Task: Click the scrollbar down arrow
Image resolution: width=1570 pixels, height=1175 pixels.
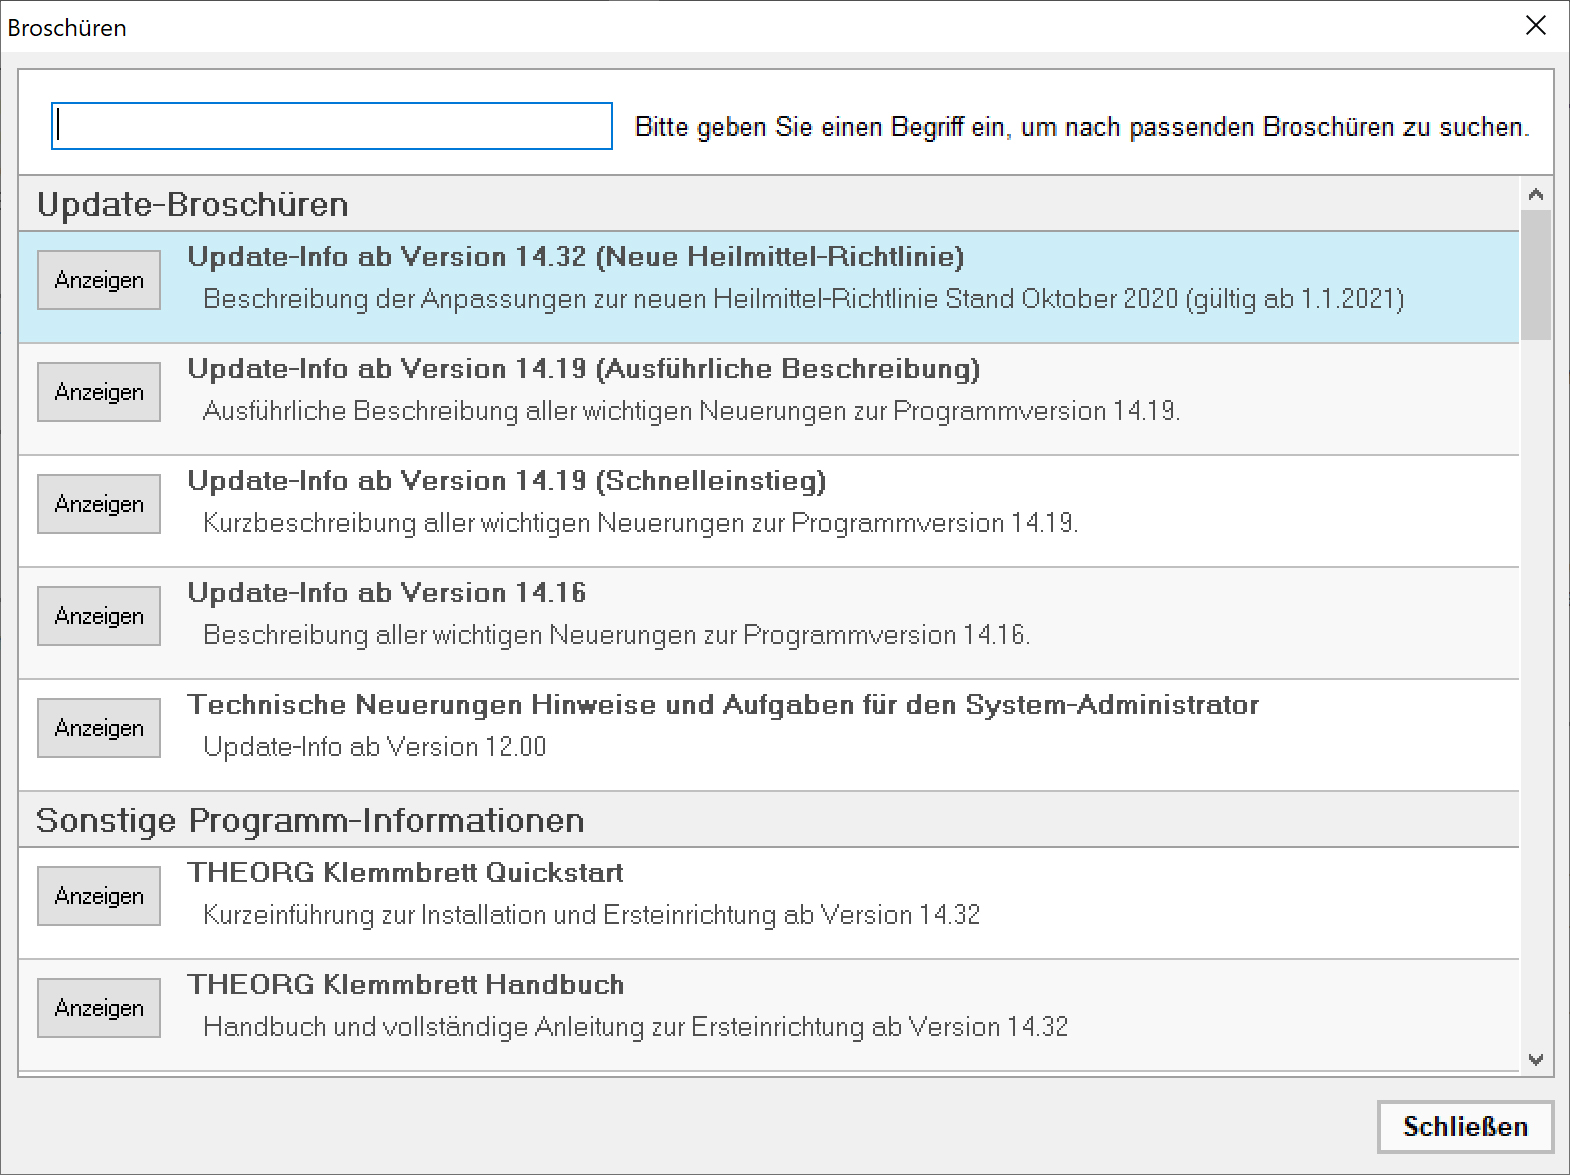Action: (x=1536, y=1059)
